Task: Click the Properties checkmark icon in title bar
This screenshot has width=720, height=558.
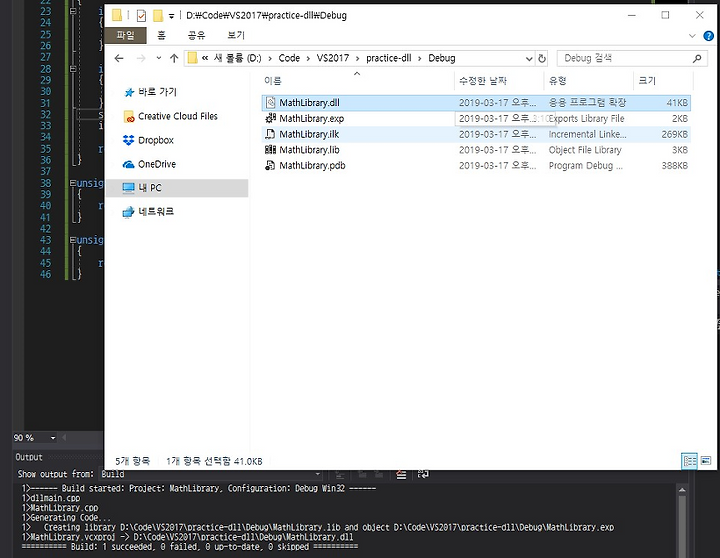Action: (x=141, y=16)
